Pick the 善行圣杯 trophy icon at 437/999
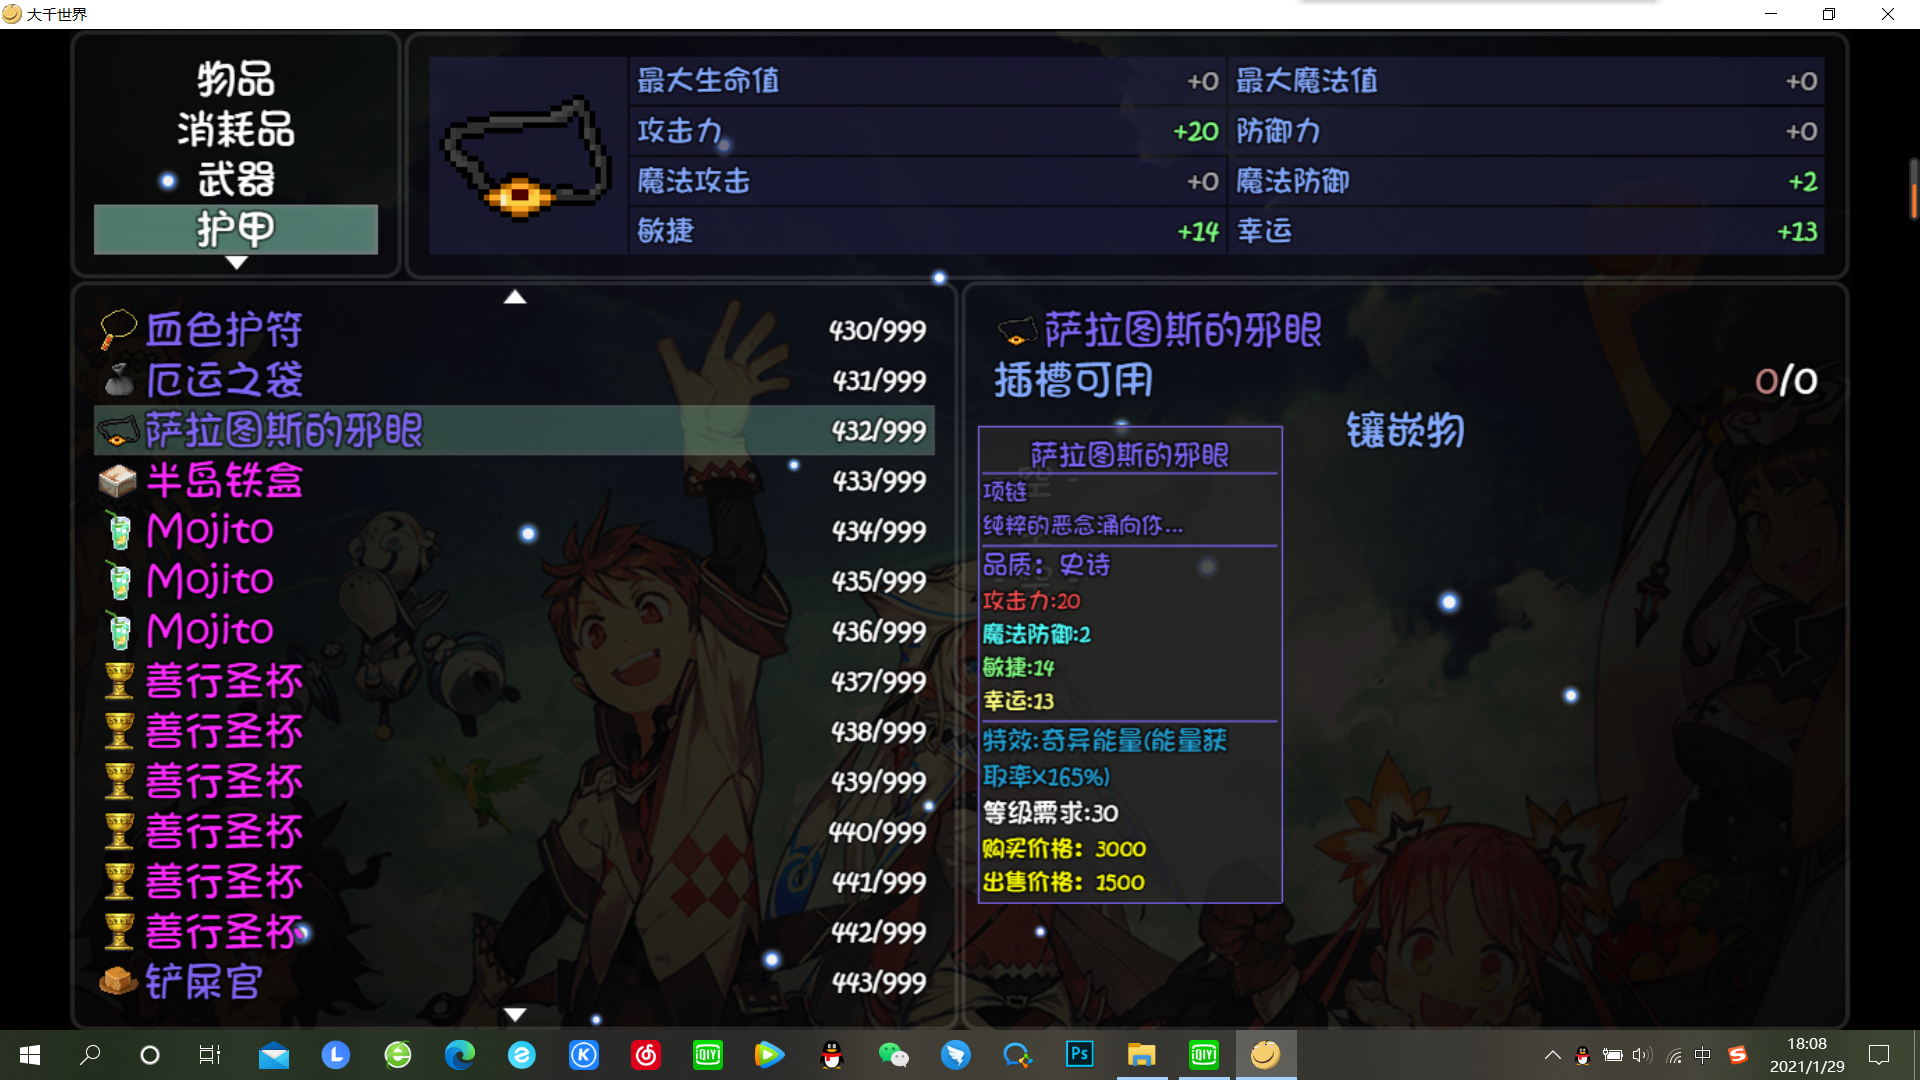1920x1080 pixels. coord(119,681)
